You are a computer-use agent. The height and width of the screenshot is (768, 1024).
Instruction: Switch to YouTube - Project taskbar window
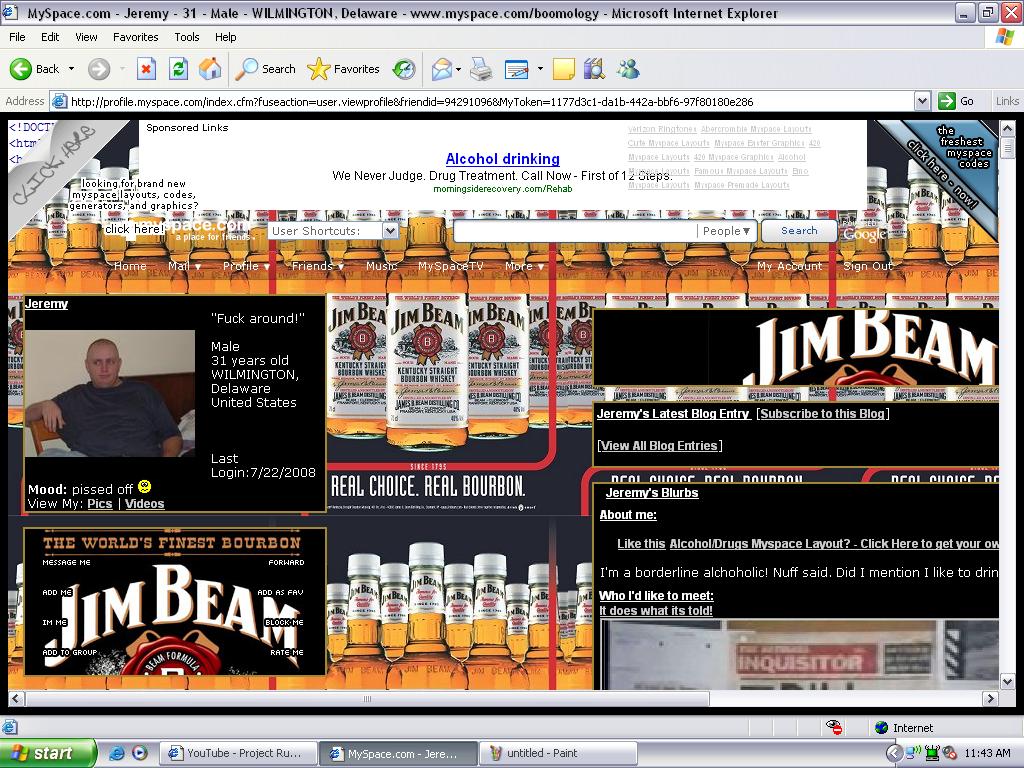[x=238, y=753]
